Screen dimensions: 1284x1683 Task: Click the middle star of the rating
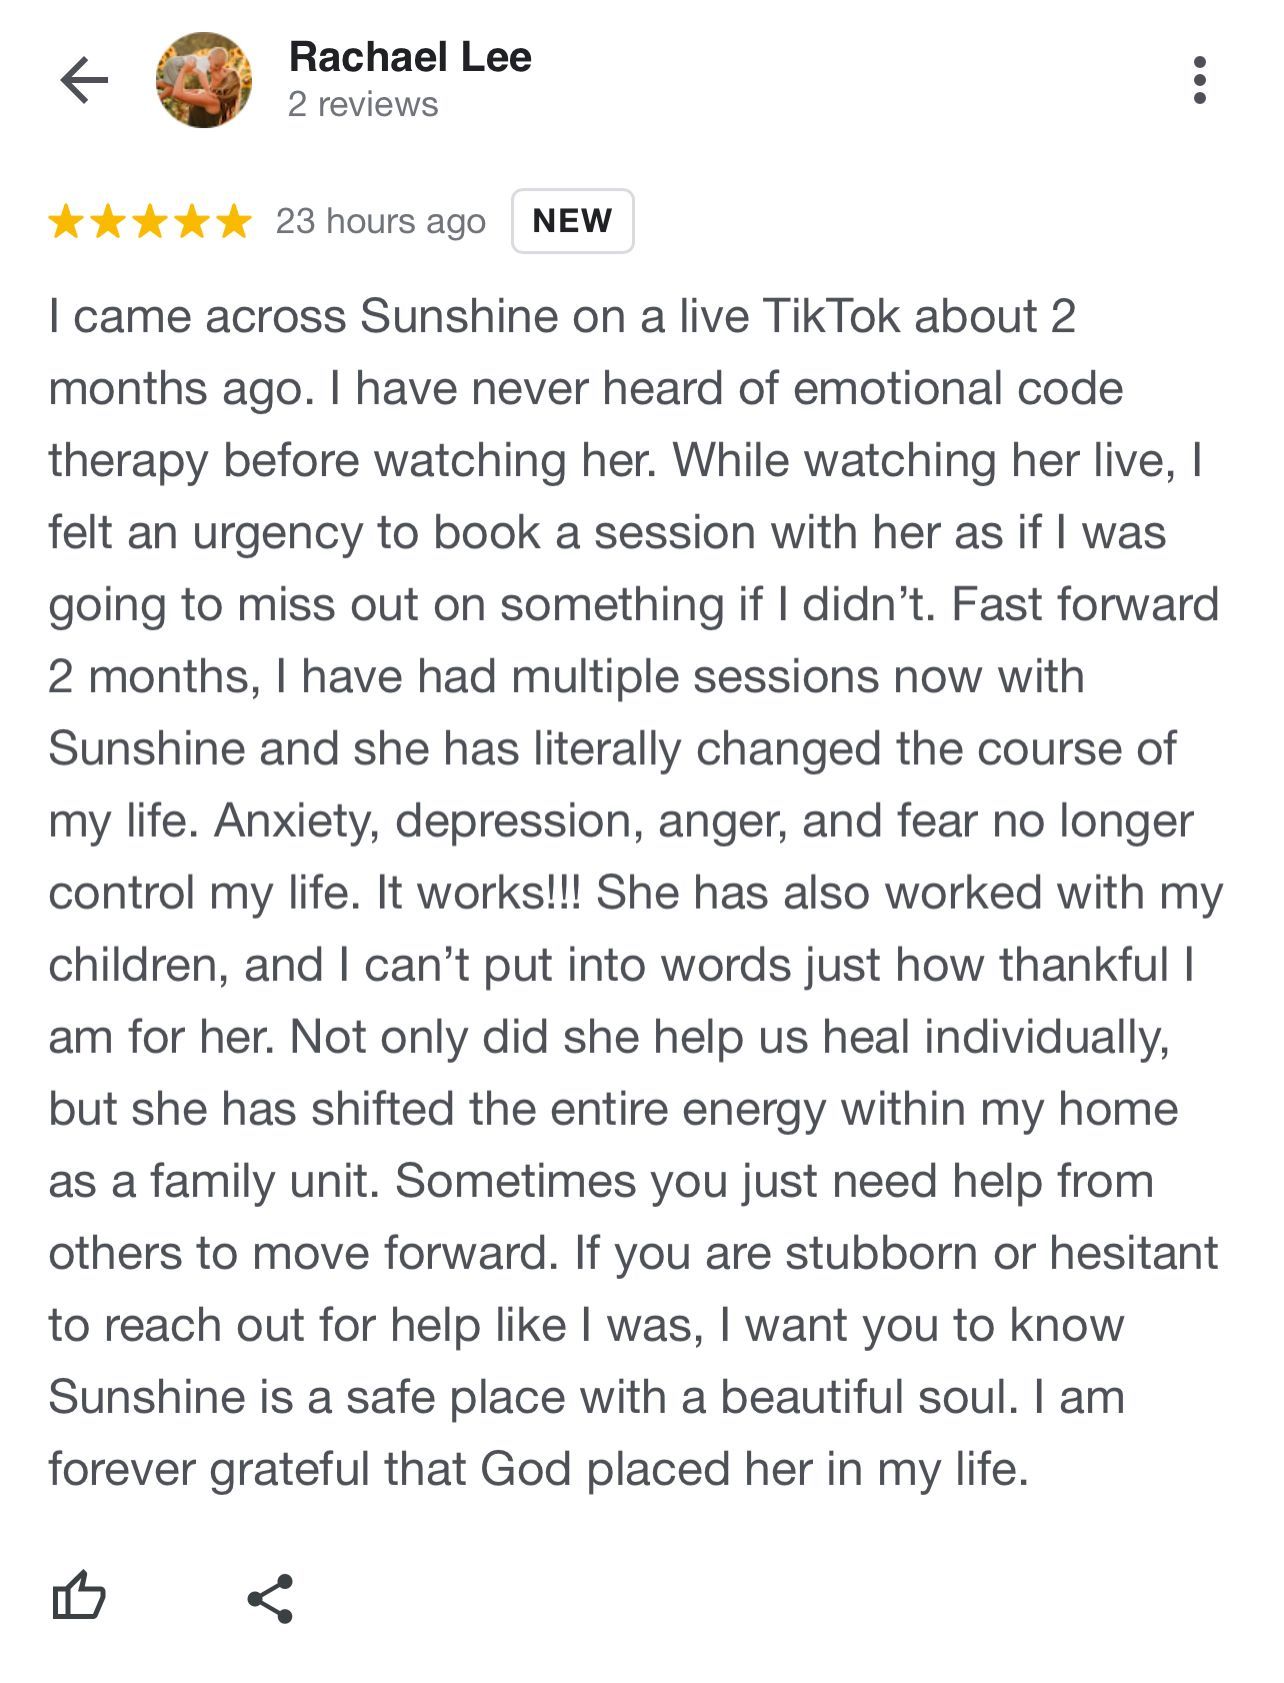(150, 221)
